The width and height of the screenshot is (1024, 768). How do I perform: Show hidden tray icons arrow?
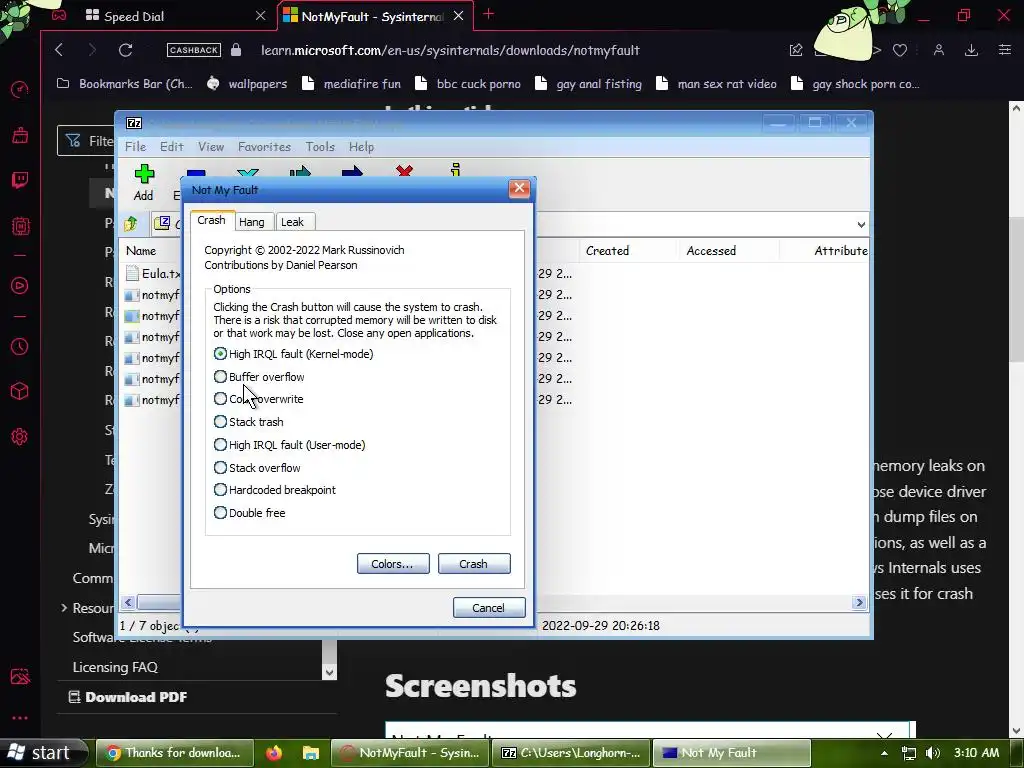(884, 753)
